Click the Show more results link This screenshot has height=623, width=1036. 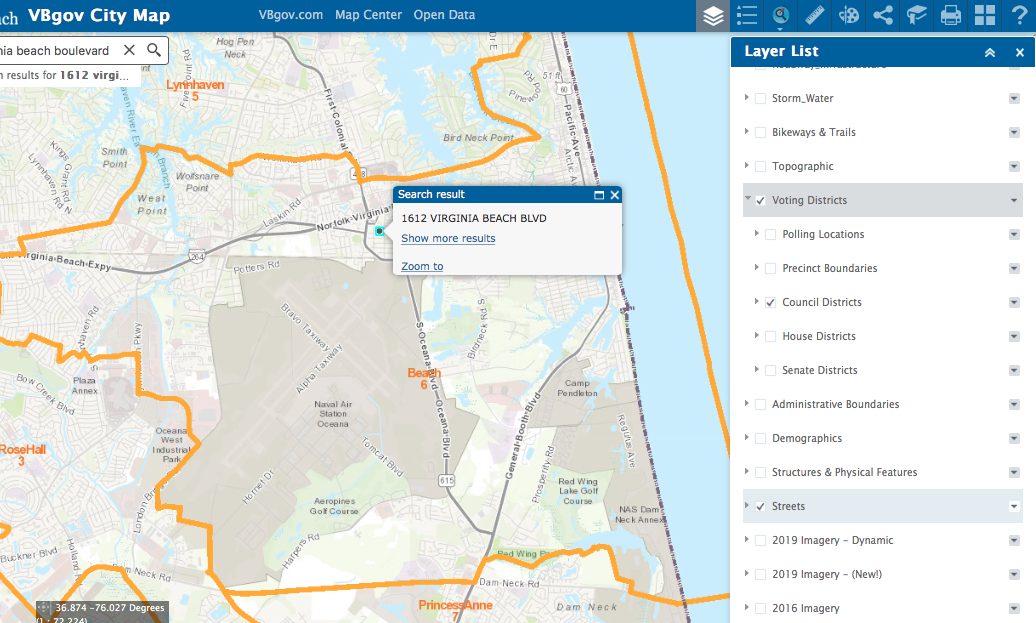click(448, 238)
